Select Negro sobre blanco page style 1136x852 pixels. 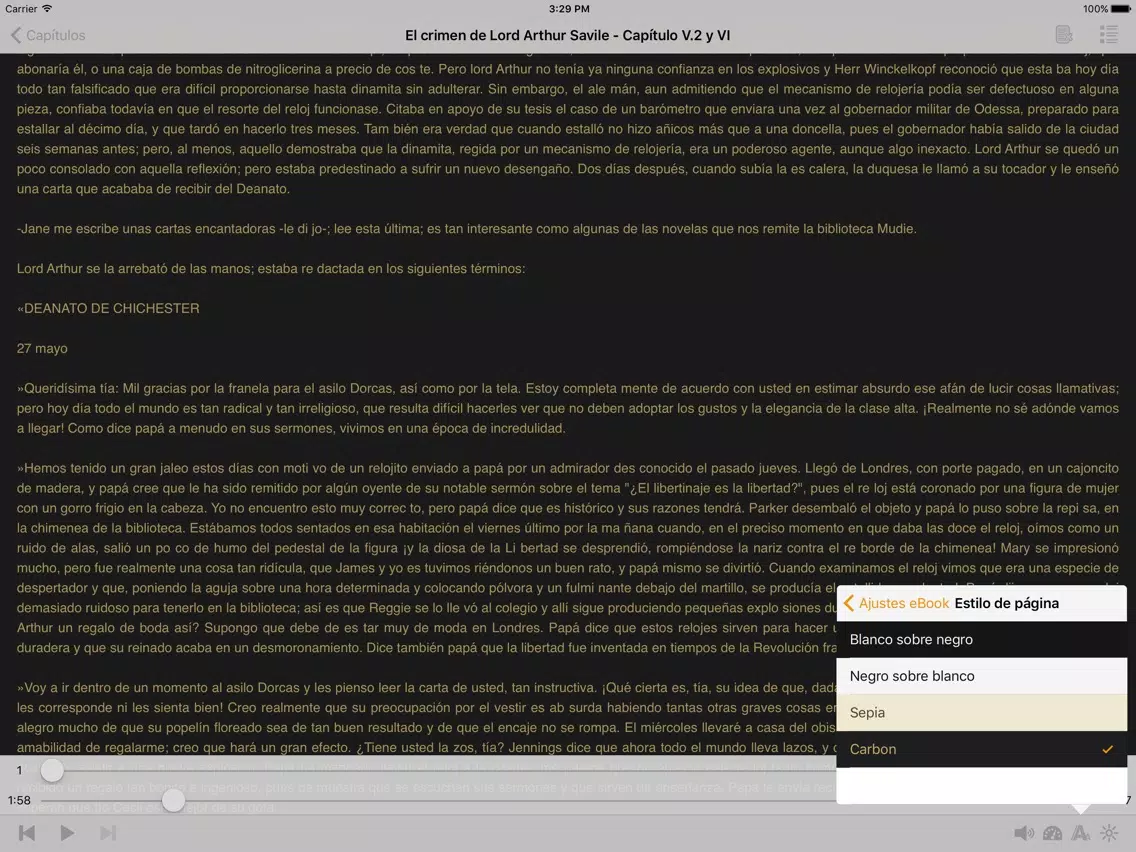click(x=981, y=676)
